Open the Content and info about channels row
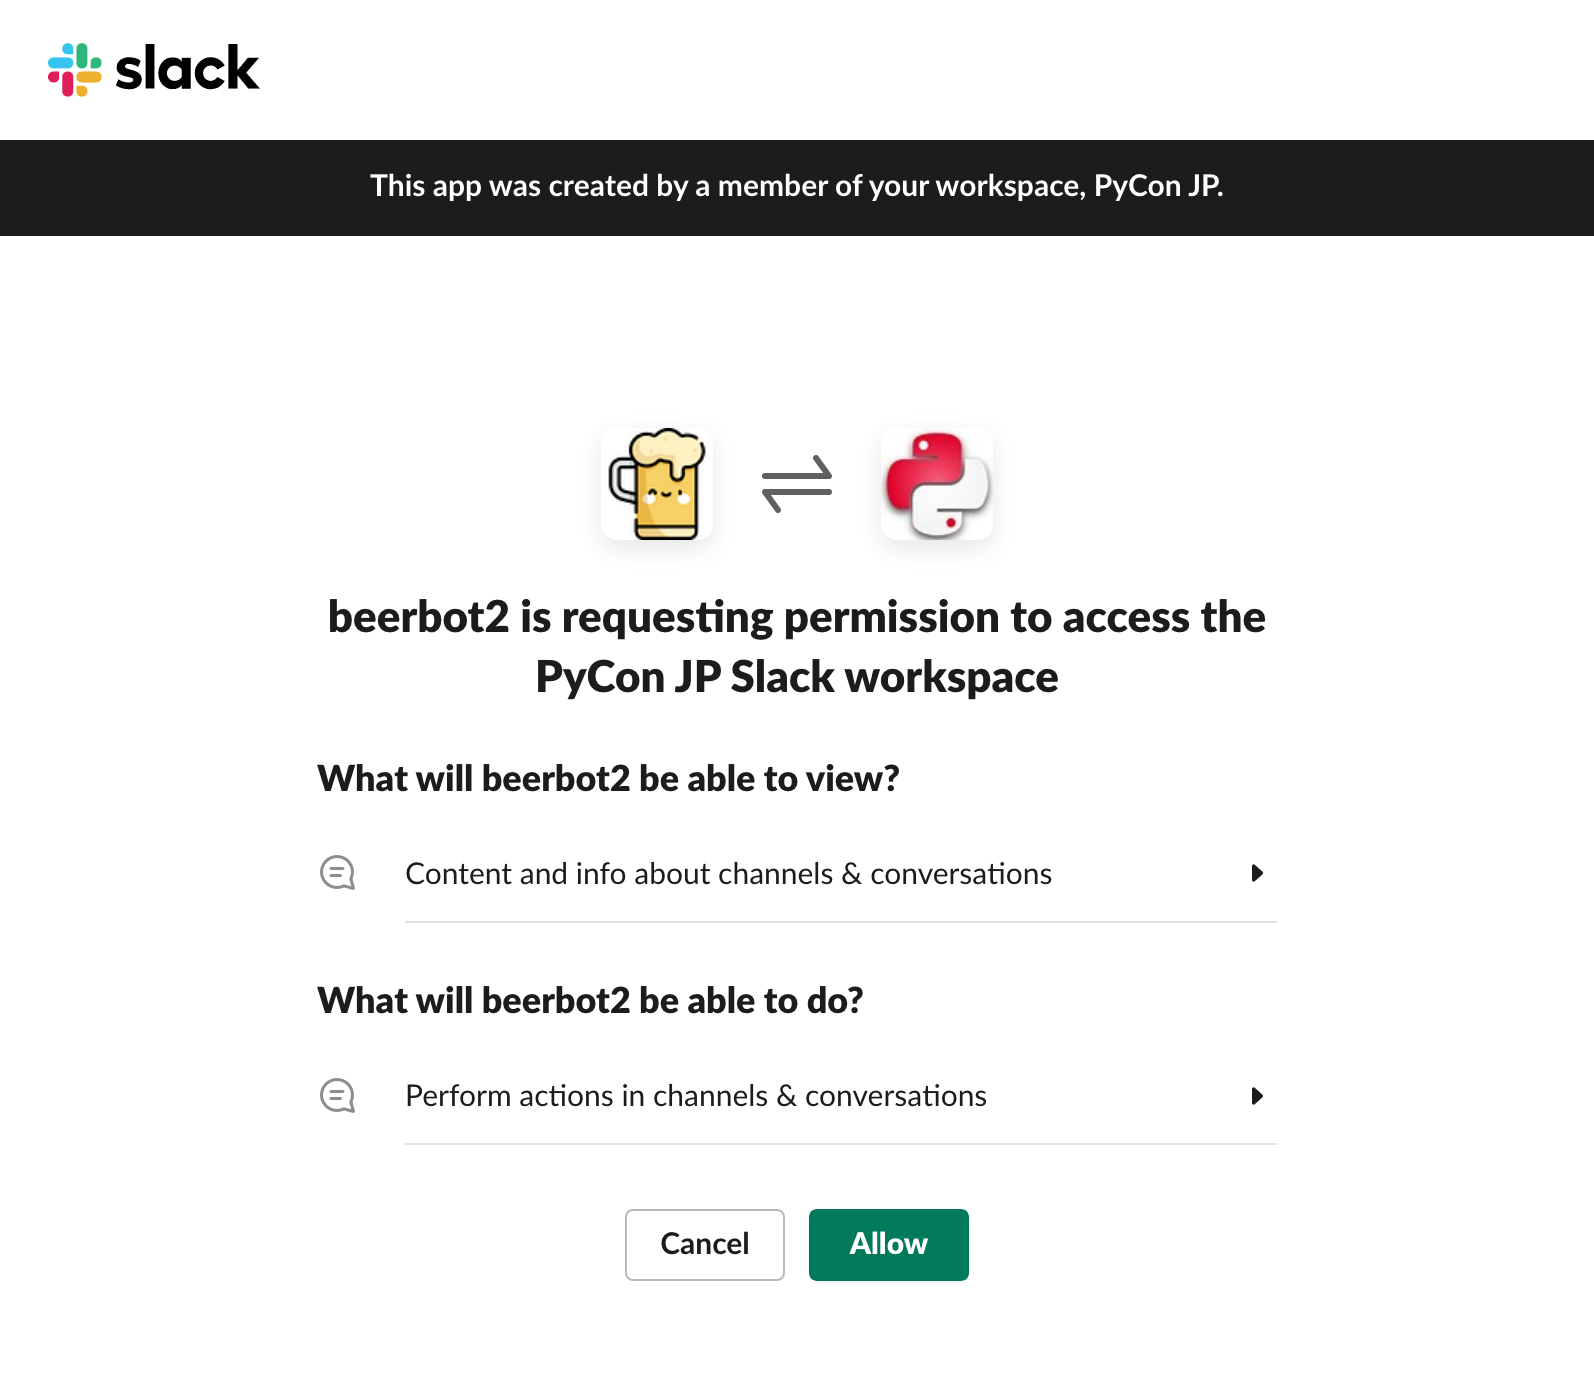1594x1390 pixels. [728, 874]
